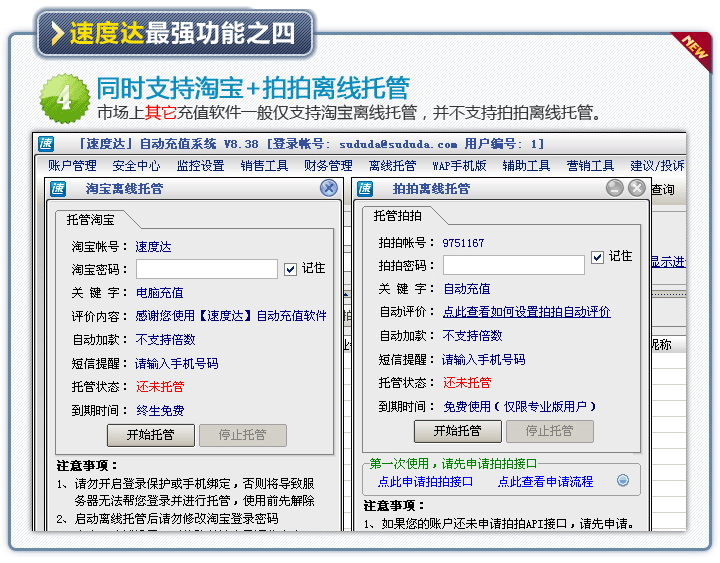Open the 辅助工具 menu
This screenshot has width=720, height=563.
[x=526, y=165]
